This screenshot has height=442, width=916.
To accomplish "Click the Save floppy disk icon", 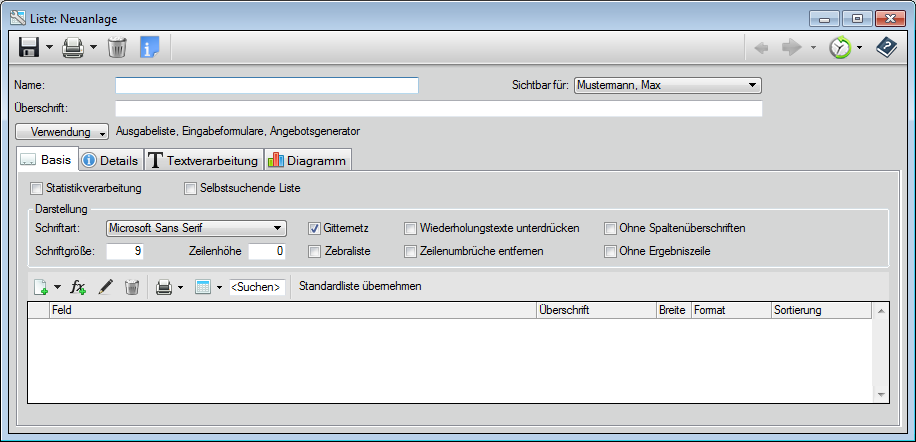I will coord(28,47).
